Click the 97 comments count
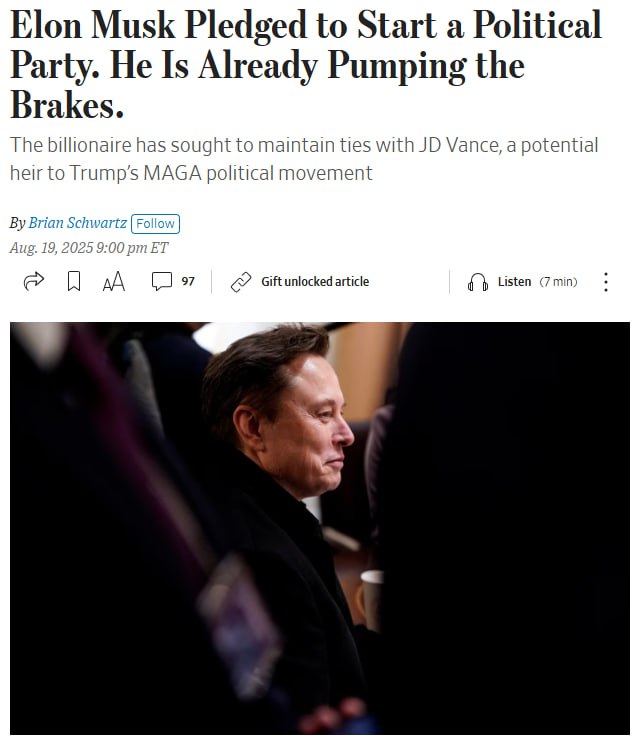 188,281
